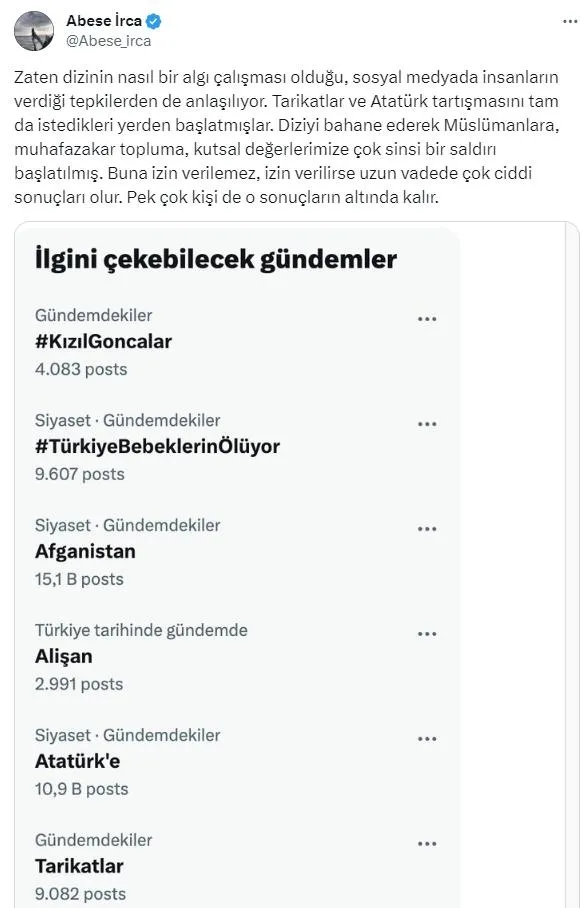Open options (•••) for #TürkiyeBebeklerinÖlüyor trend

pos(428,423)
